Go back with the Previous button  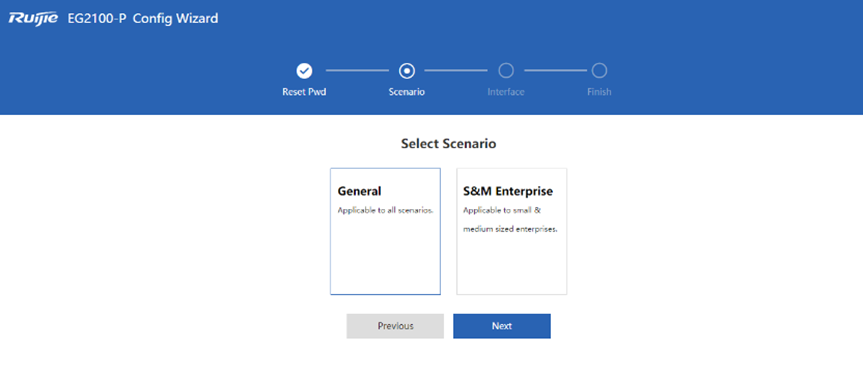(395, 326)
